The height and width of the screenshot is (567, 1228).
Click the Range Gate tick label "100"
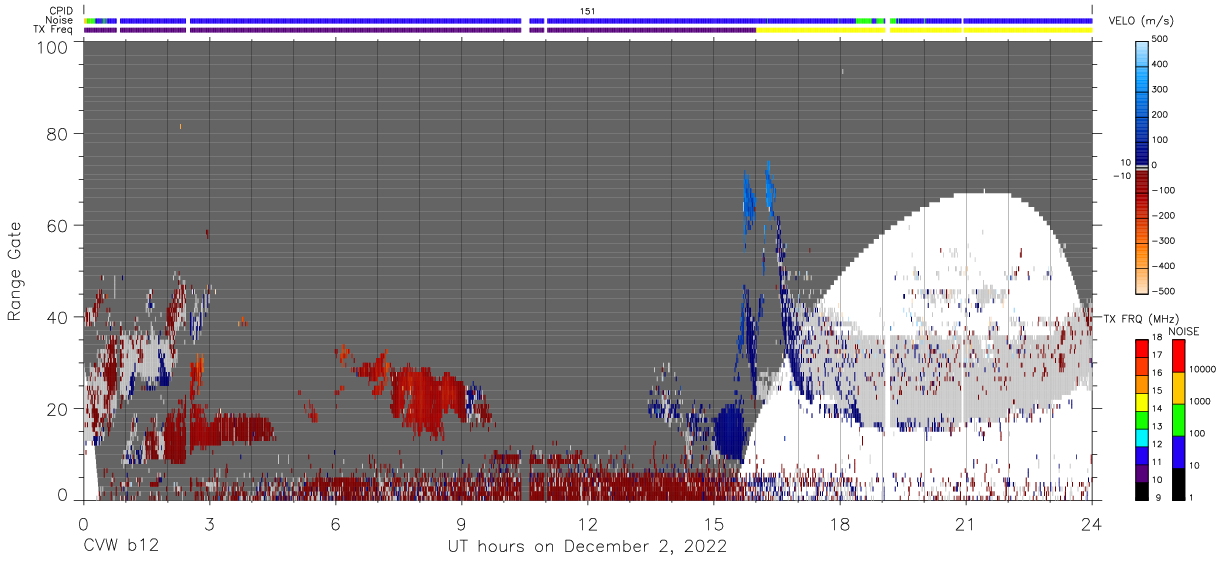tap(52, 47)
